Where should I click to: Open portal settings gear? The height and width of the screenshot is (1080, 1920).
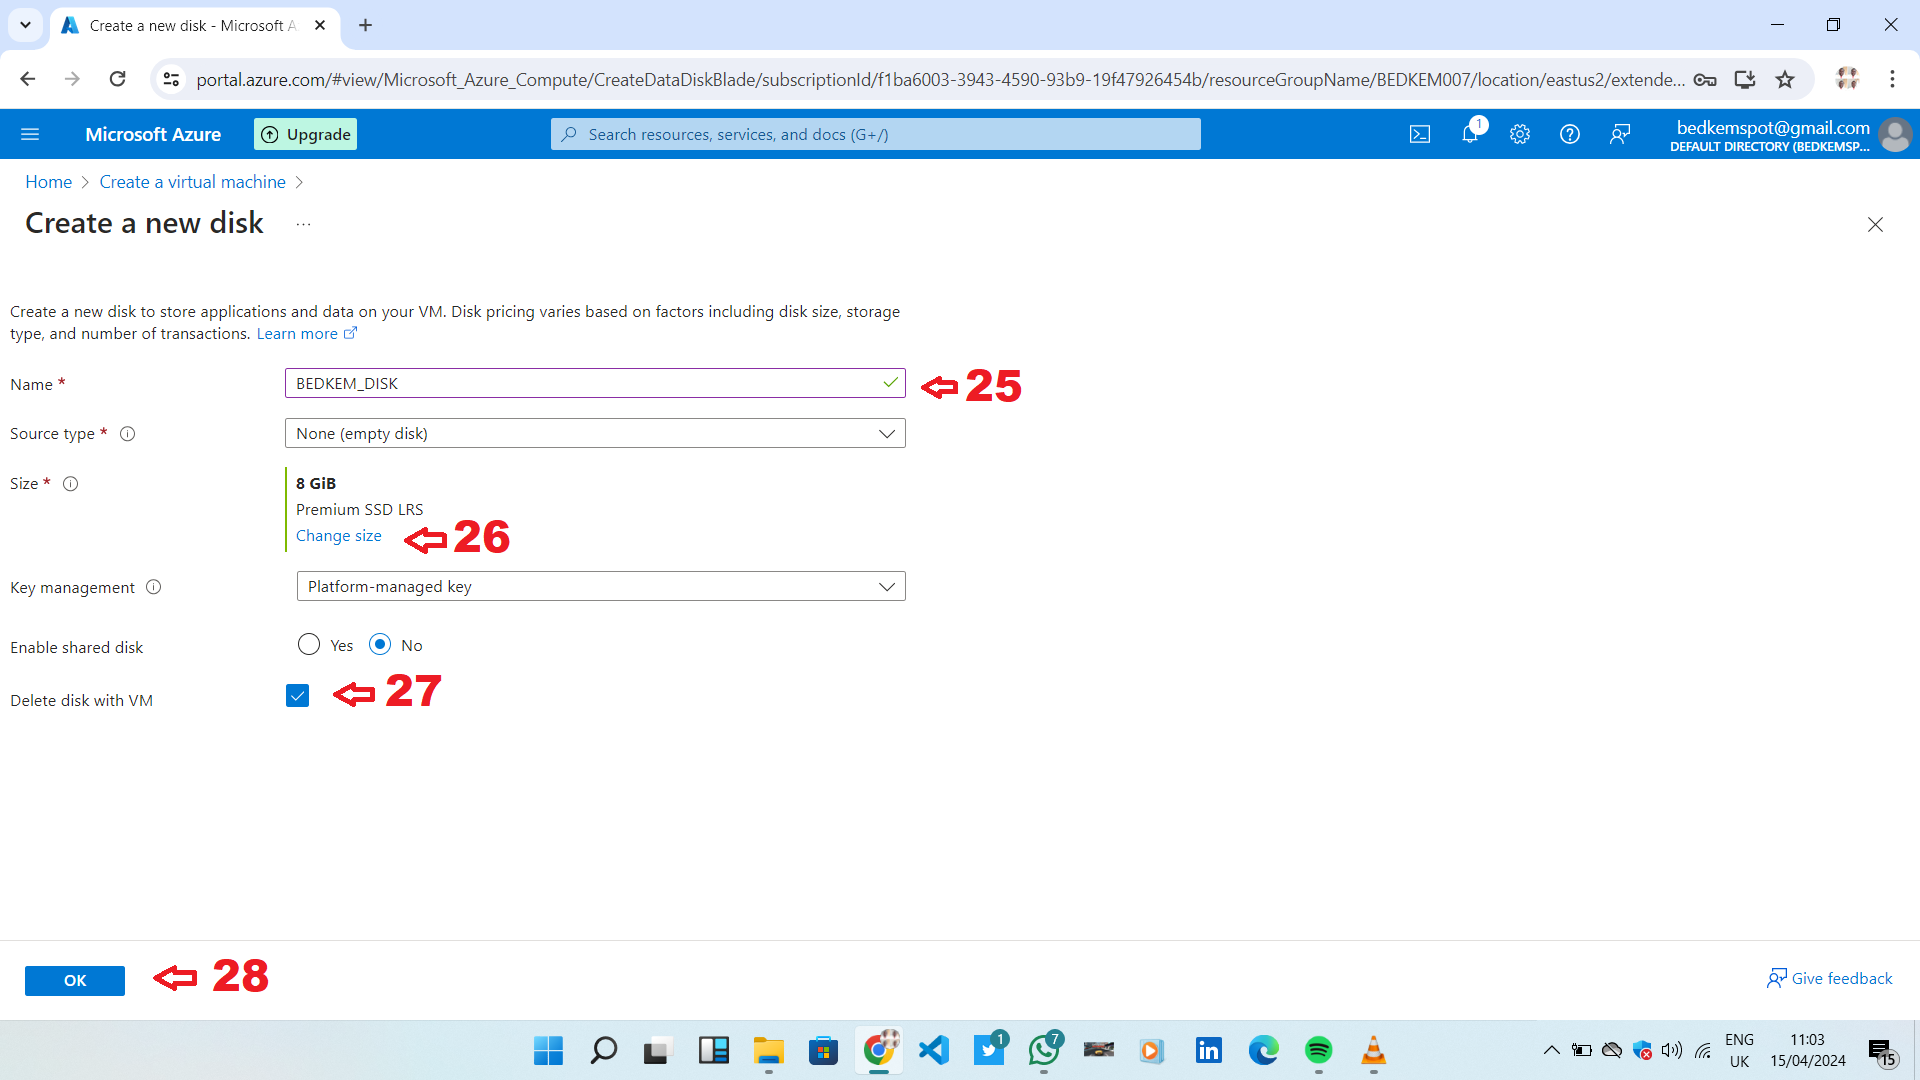tap(1520, 134)
